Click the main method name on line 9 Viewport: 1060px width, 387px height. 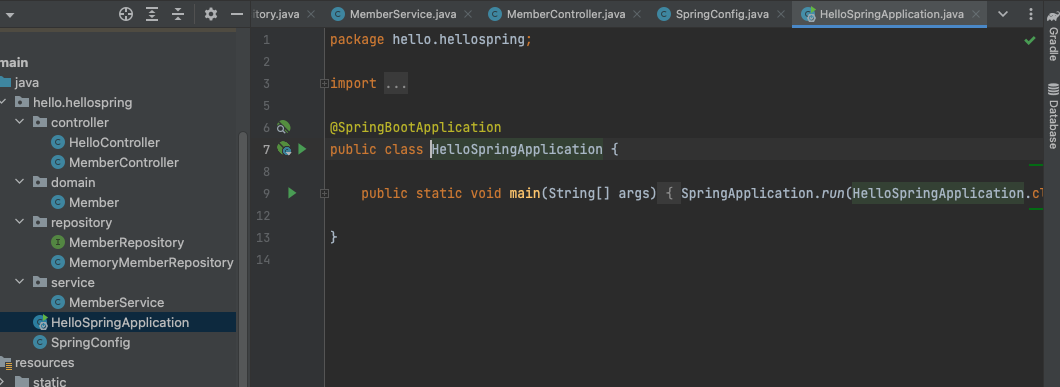coord(525,194)
